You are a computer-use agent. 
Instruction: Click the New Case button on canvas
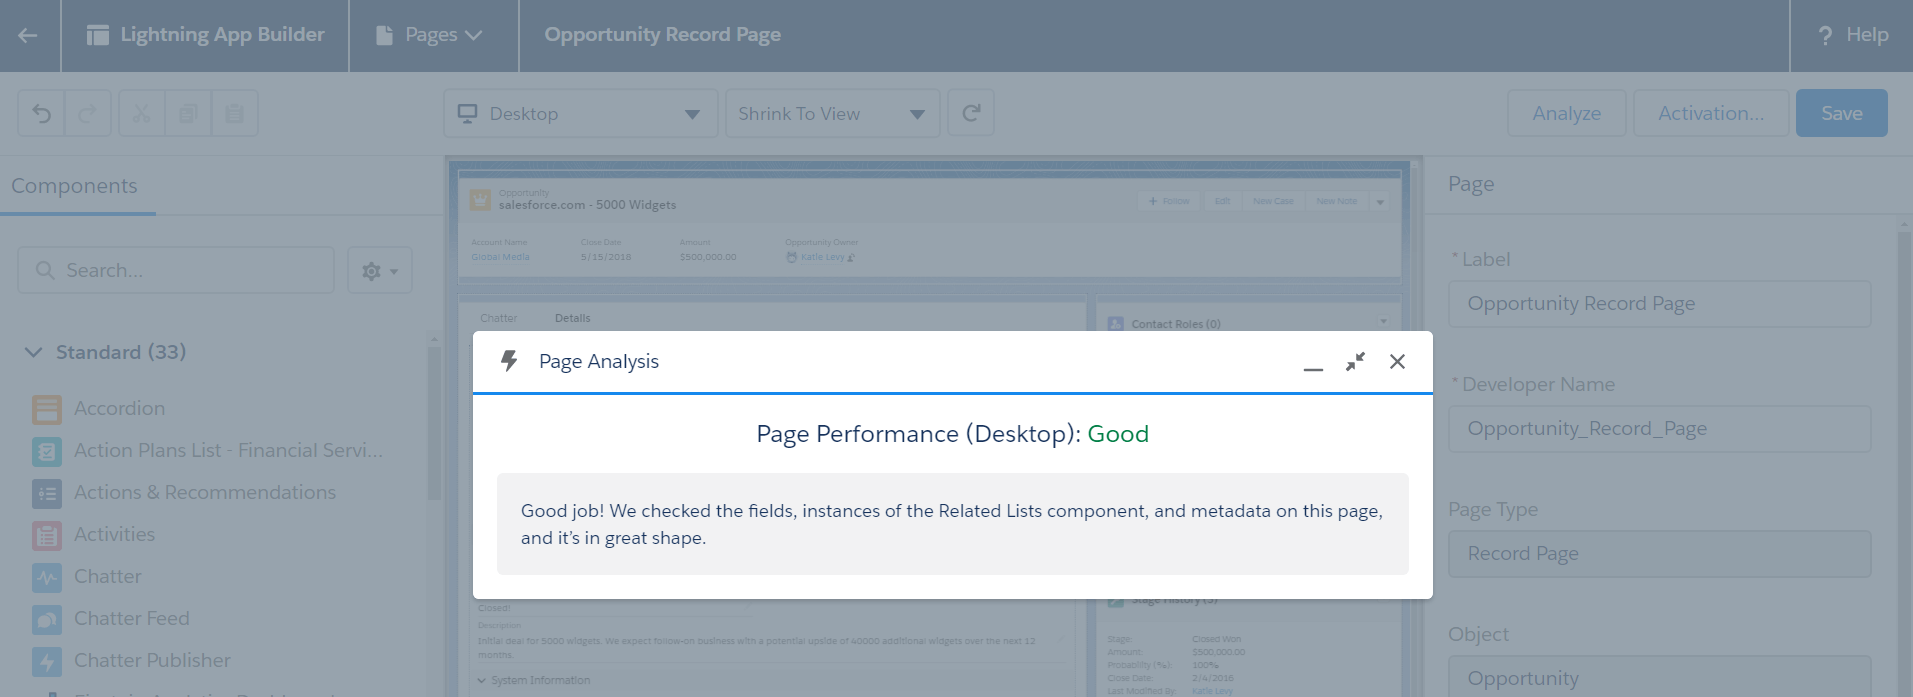[x=1273, y=201]
